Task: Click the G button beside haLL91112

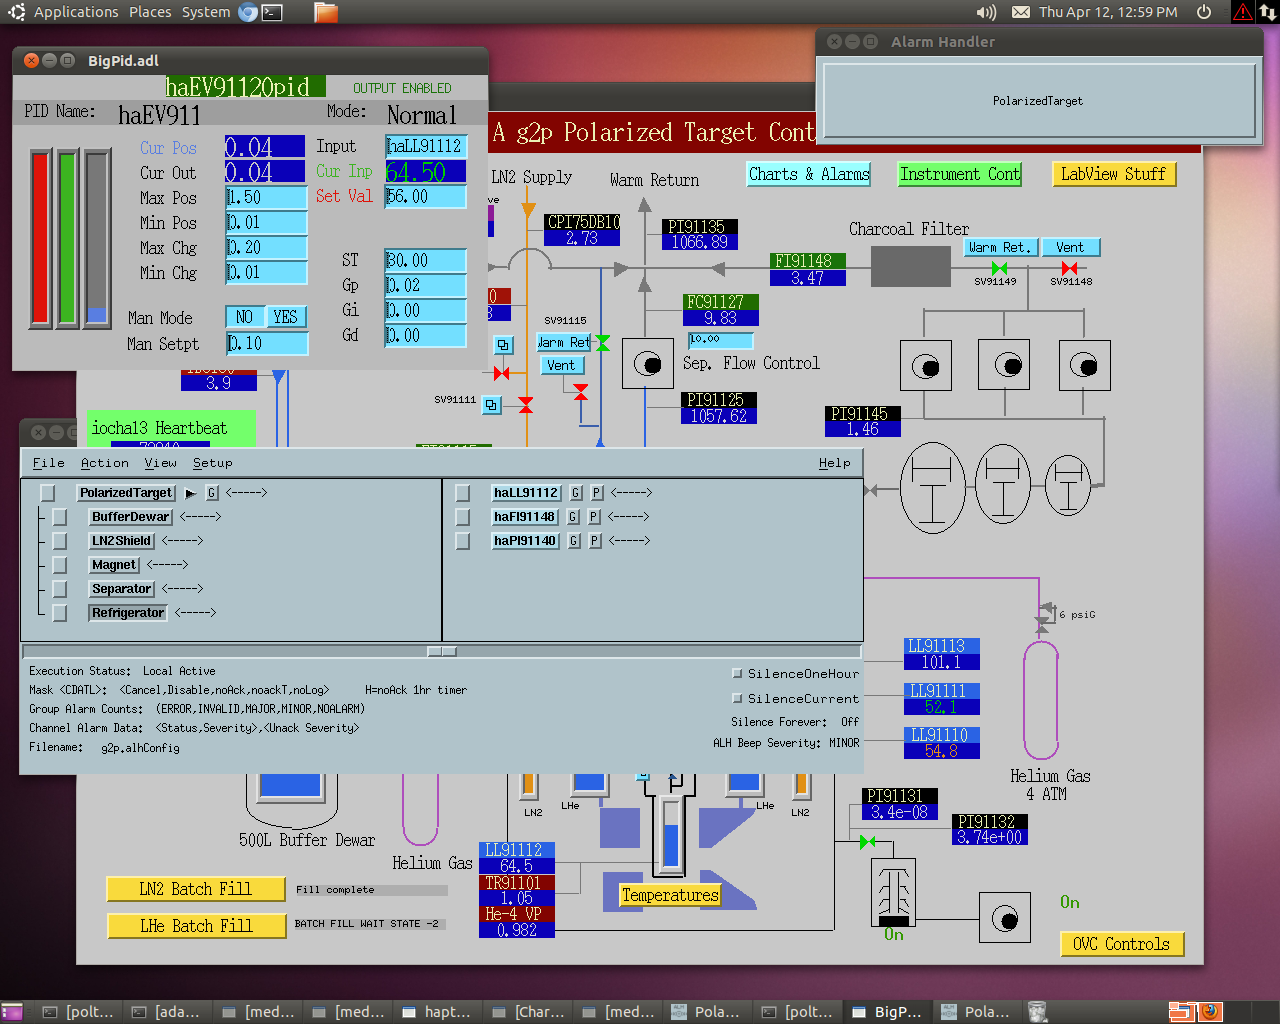Action: coord(576,493)
